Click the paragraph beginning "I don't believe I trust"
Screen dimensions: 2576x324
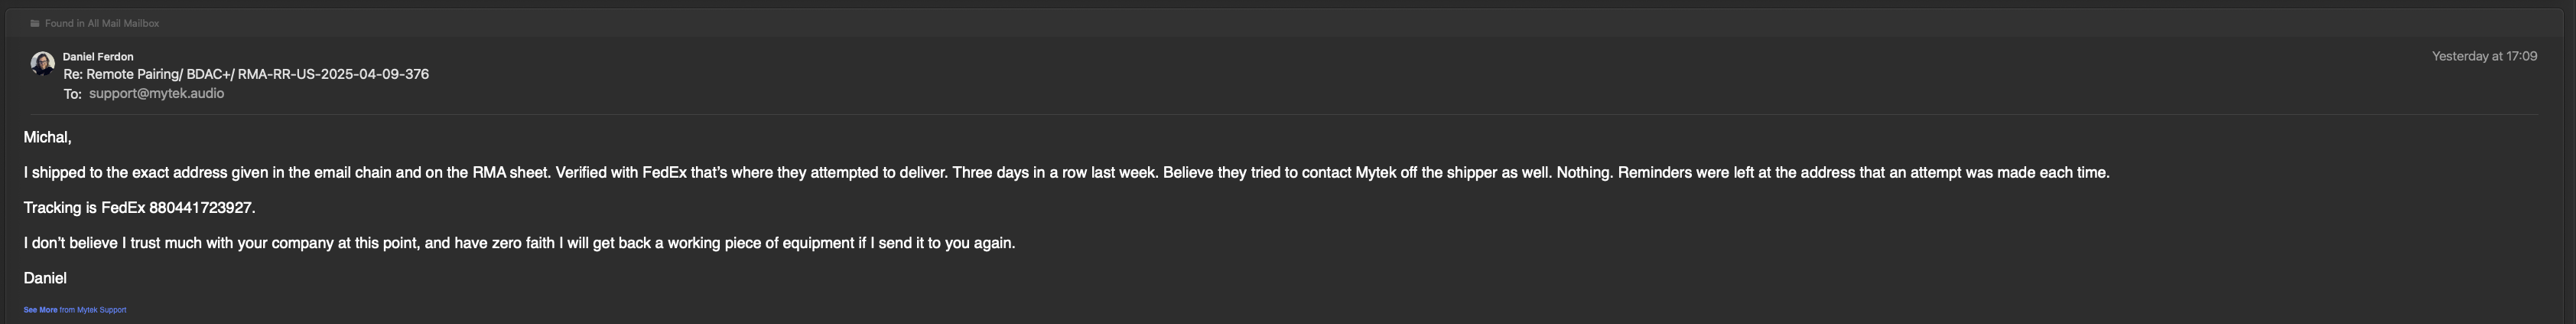pos(519,243)
